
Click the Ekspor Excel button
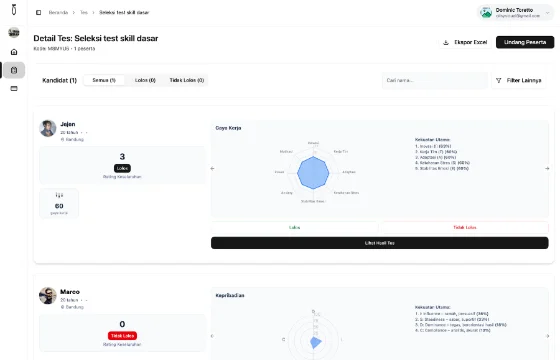[465, 42]
